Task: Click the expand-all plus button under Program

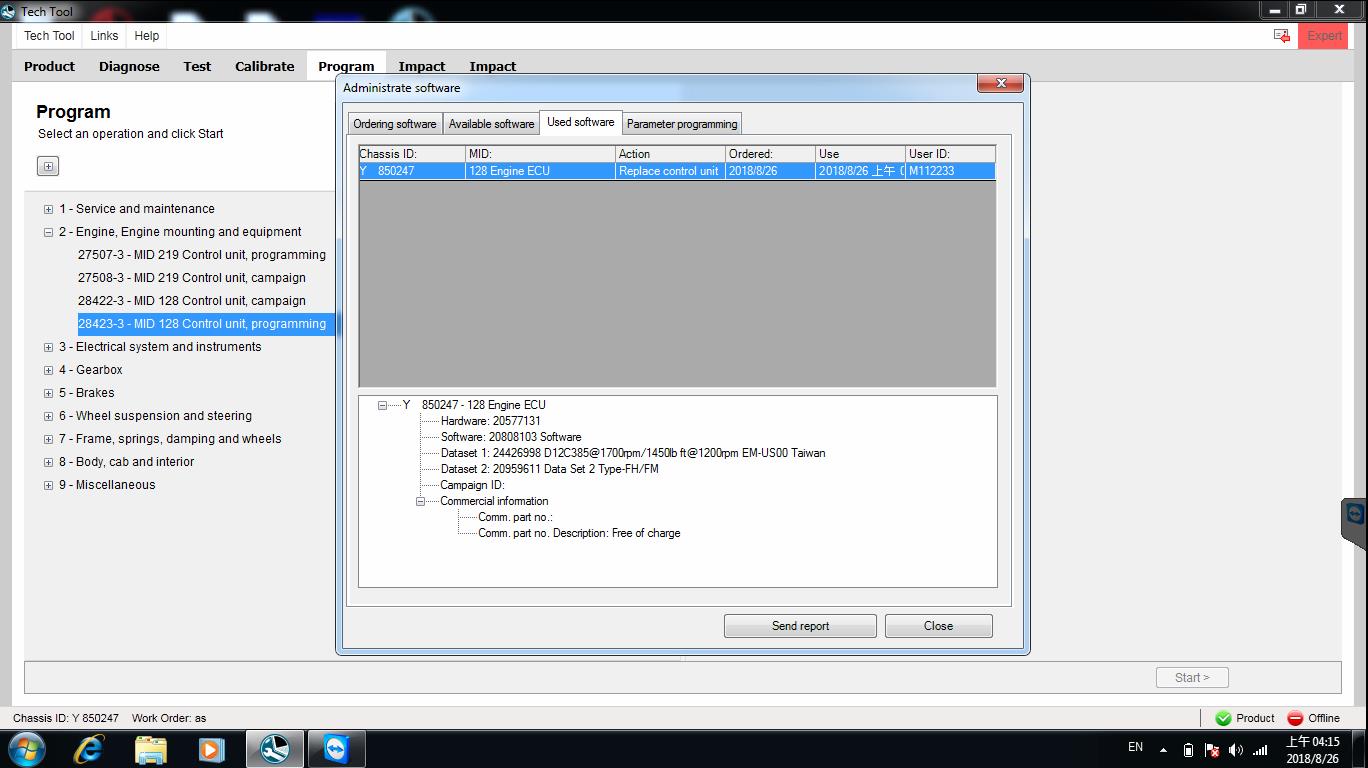Action: [x=48, y=166]
